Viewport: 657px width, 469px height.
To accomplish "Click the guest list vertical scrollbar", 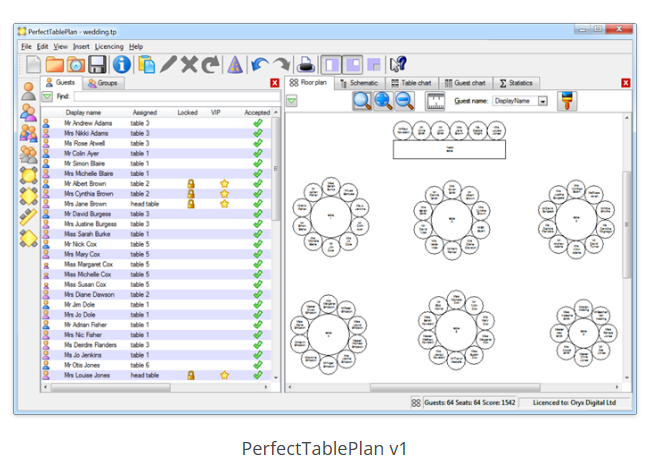I will coord(276,168).
